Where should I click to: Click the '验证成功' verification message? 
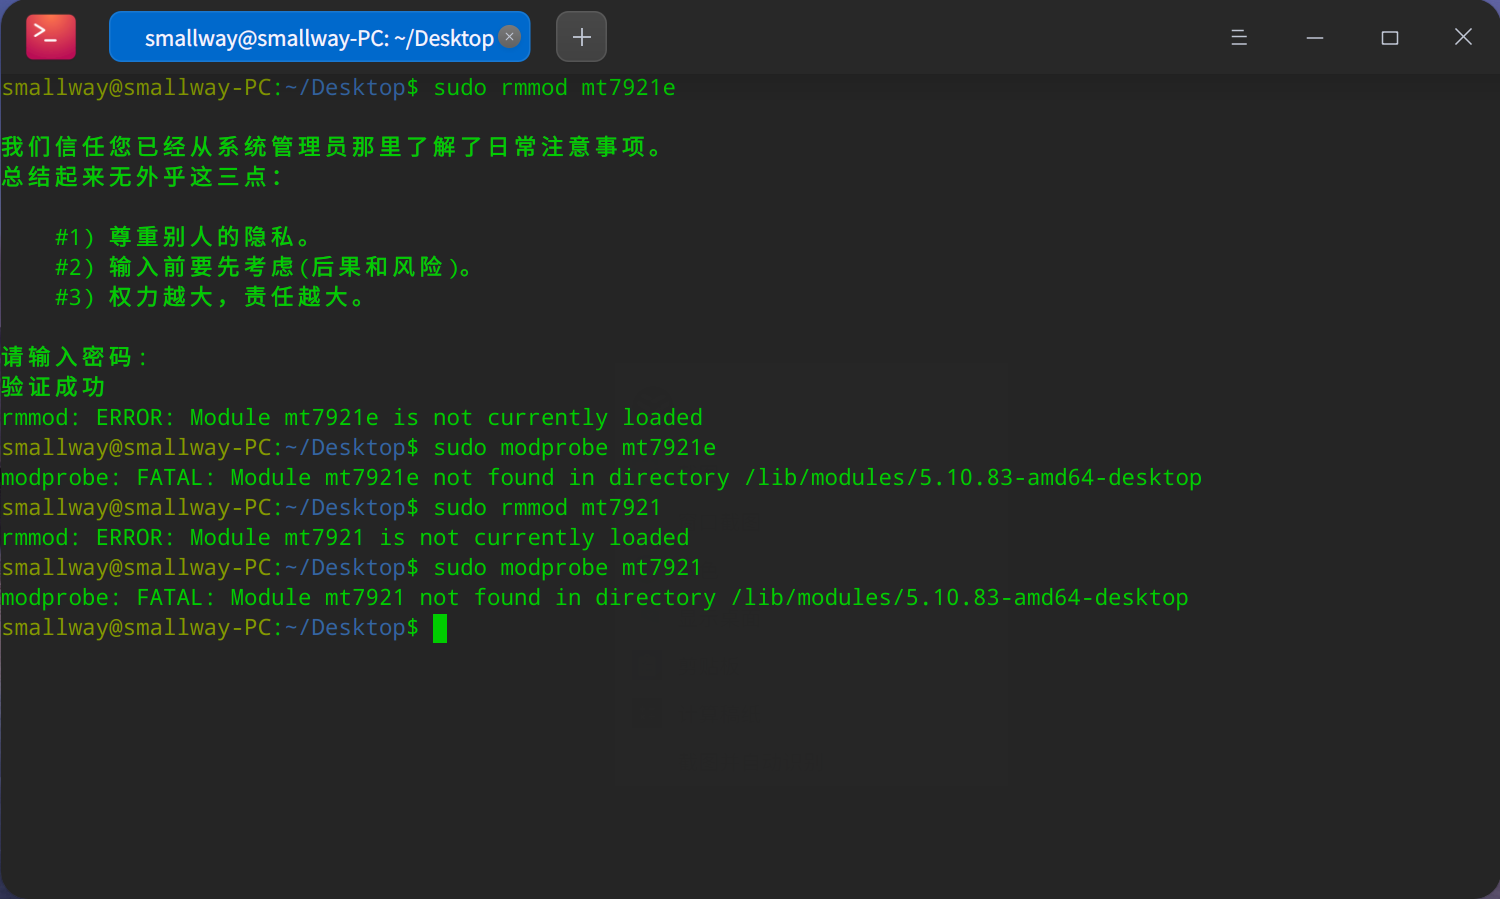[54, 388]
